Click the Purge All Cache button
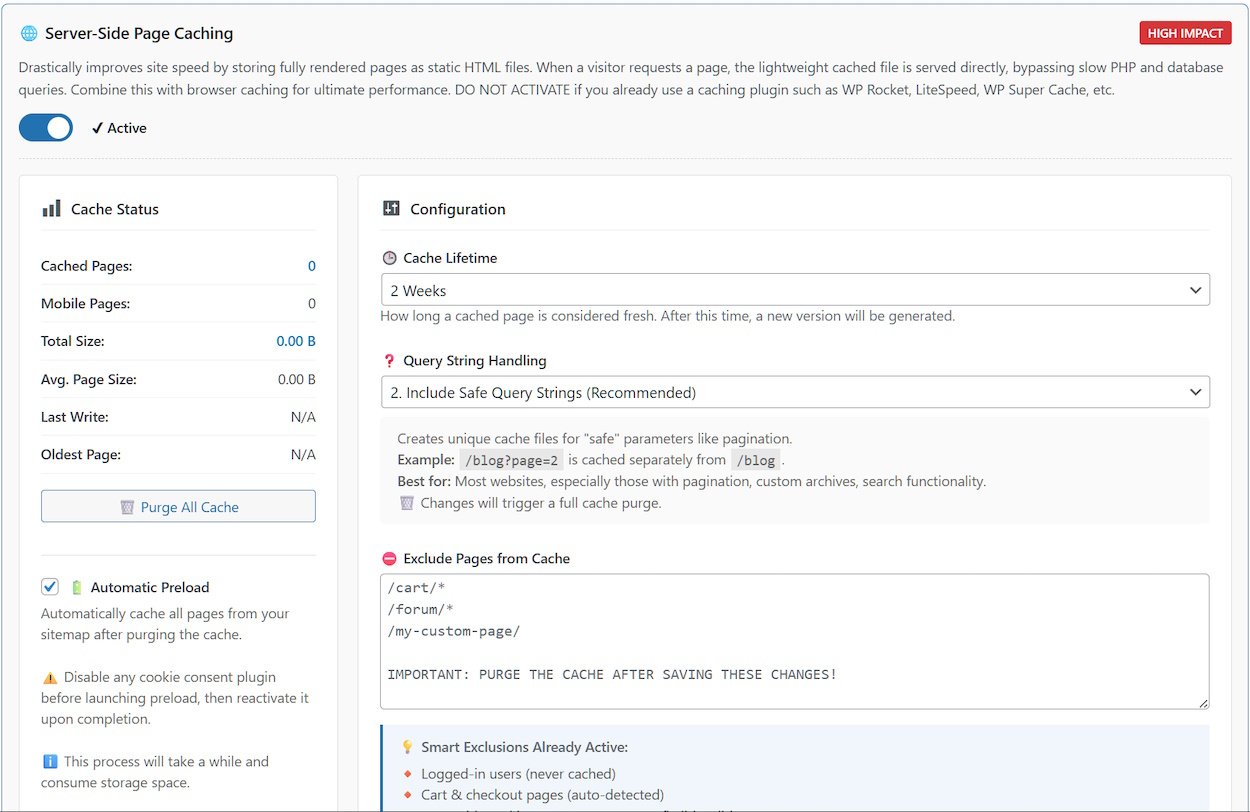The image size is (1250, 812). tap(178, 507)
